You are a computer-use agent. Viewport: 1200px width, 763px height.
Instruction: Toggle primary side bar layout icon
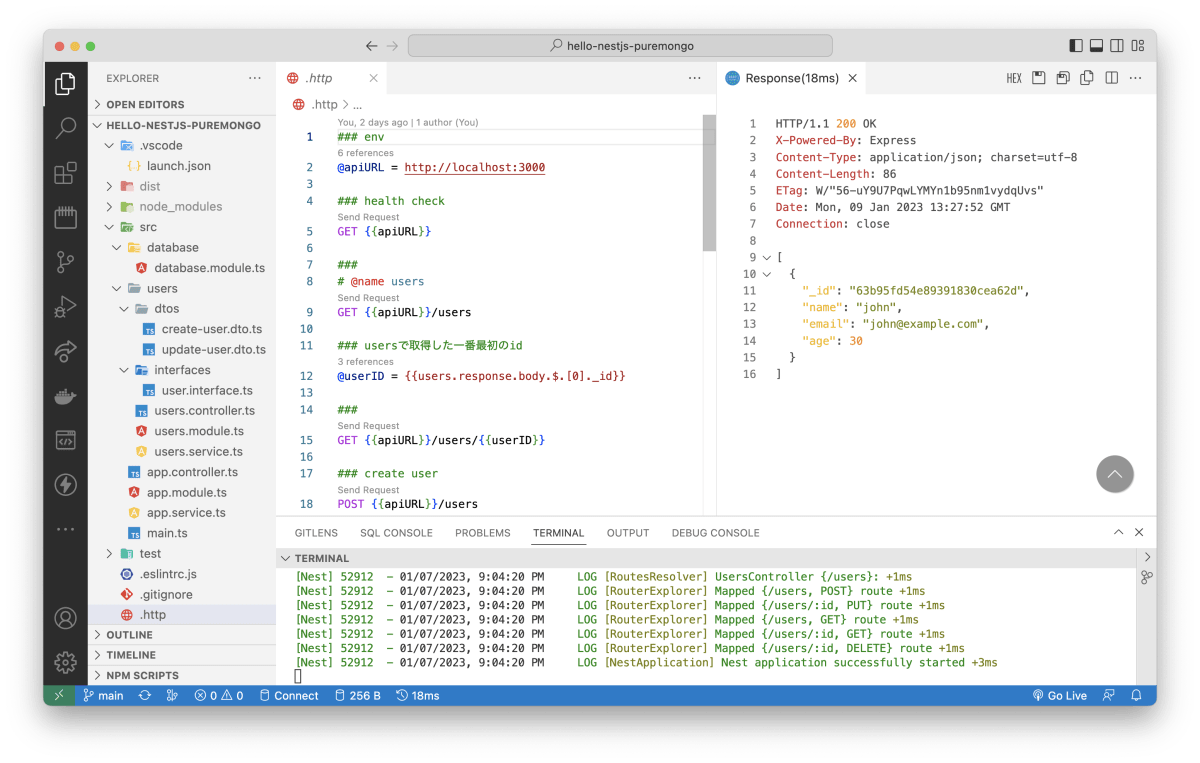coord(1076,46)
